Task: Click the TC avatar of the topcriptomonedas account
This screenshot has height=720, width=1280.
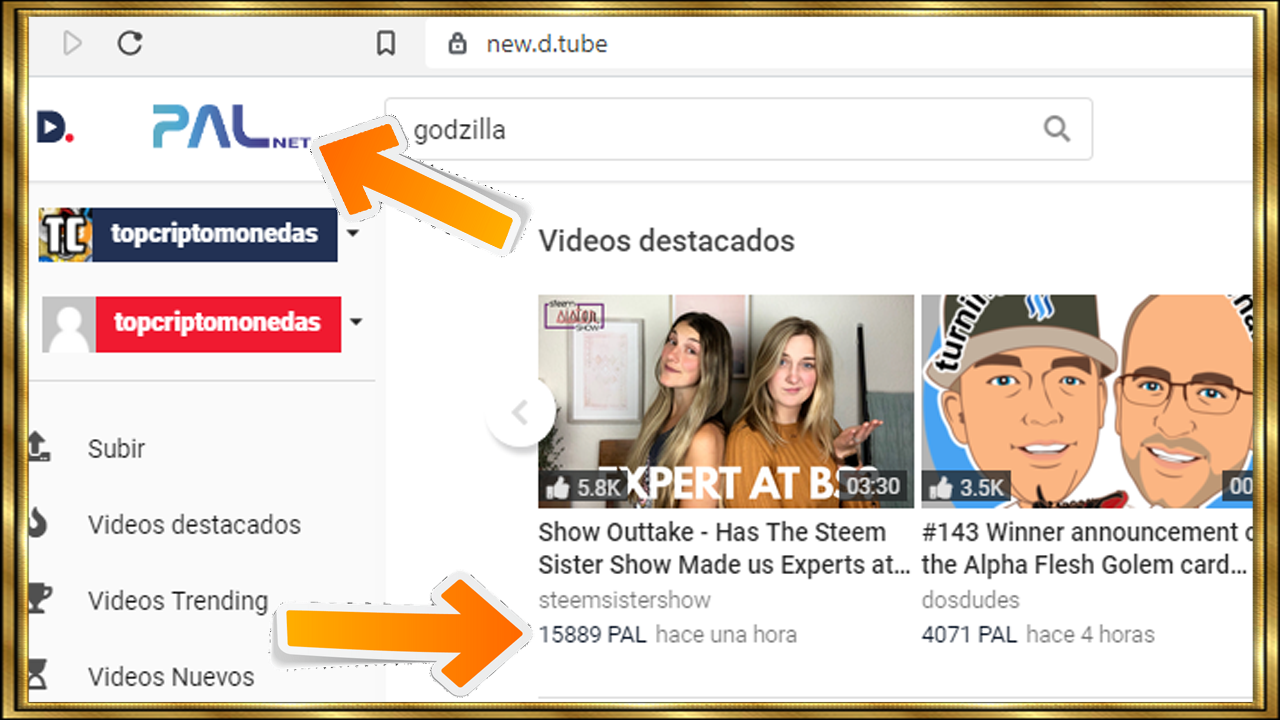Action: point(65,235)
